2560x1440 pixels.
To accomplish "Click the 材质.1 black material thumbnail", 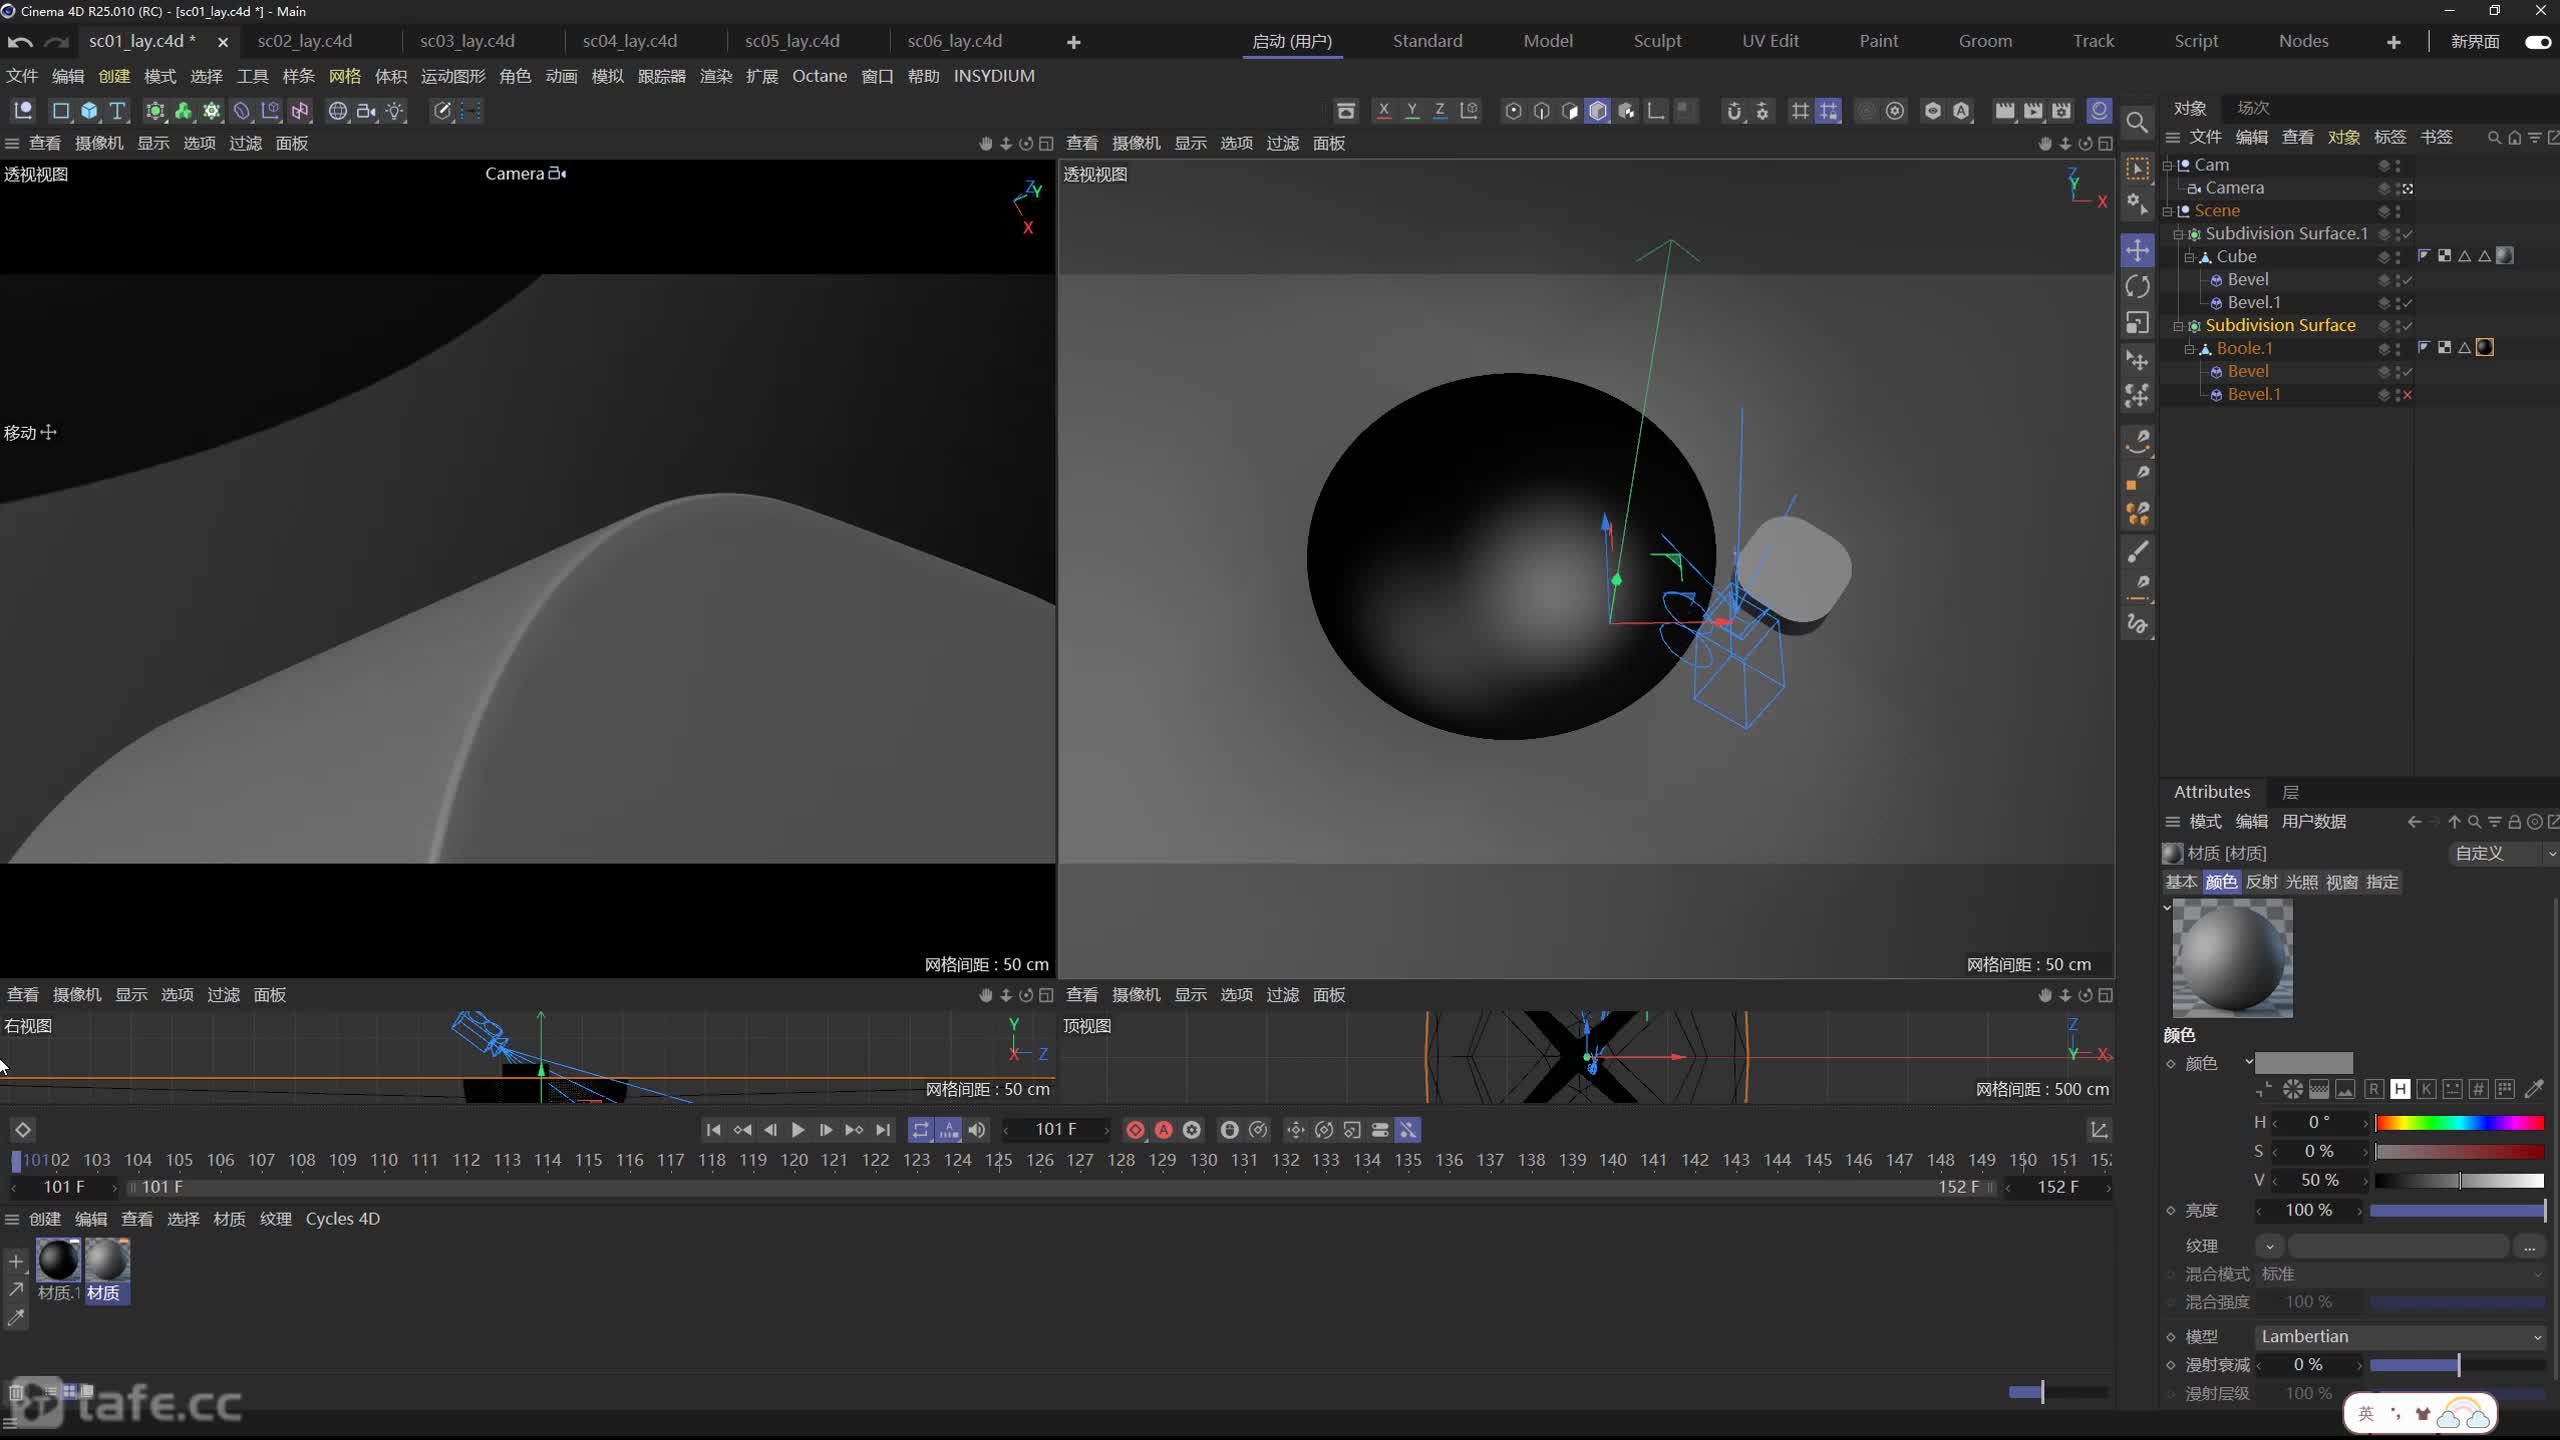I will tap(58, 1260).
